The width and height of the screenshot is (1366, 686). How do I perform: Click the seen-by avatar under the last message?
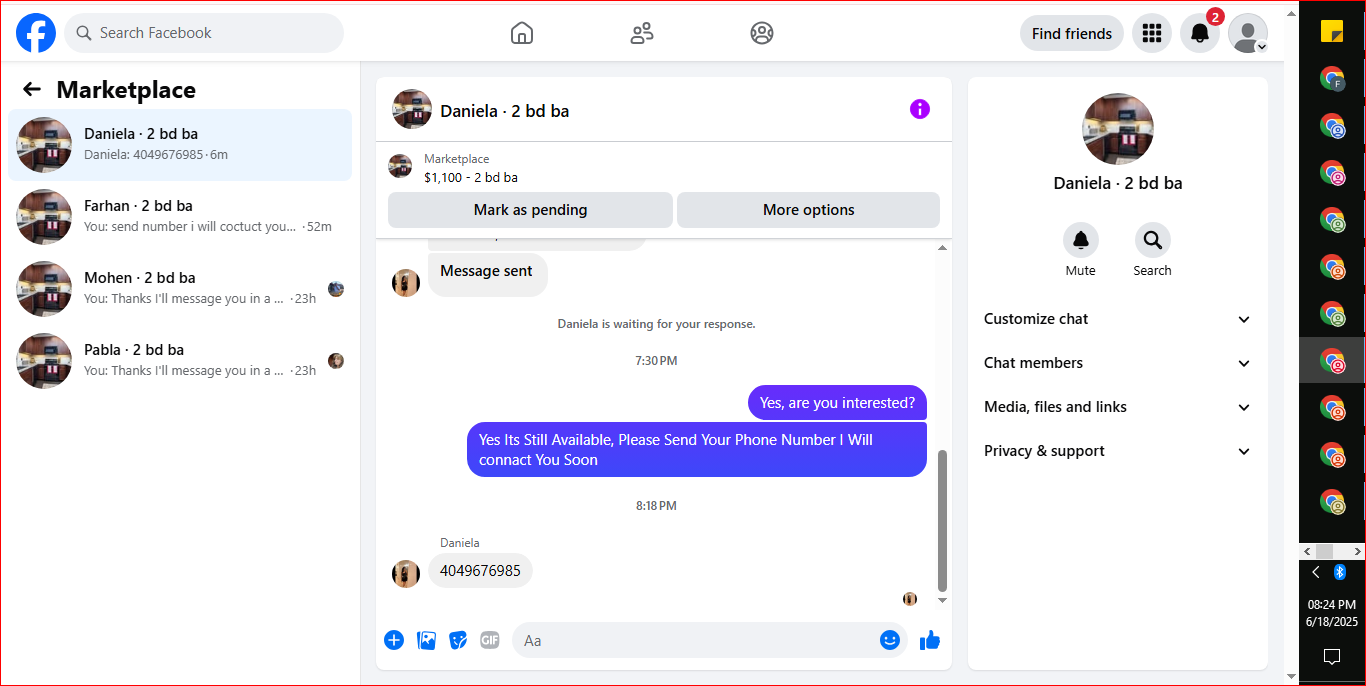(910, 599)
